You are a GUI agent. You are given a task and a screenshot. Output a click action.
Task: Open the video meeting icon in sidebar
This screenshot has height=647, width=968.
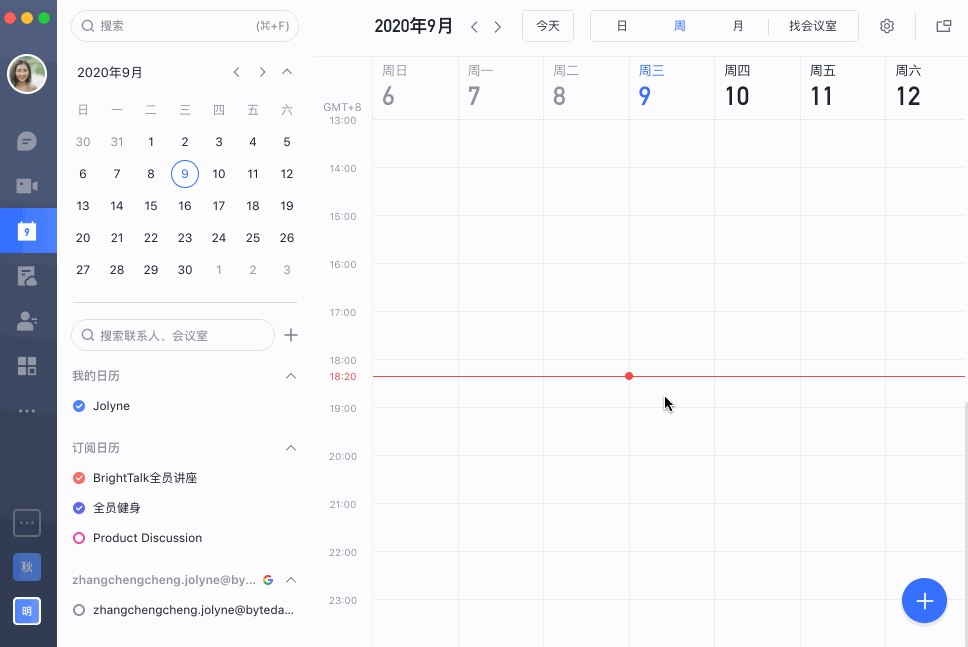point(27,186)
